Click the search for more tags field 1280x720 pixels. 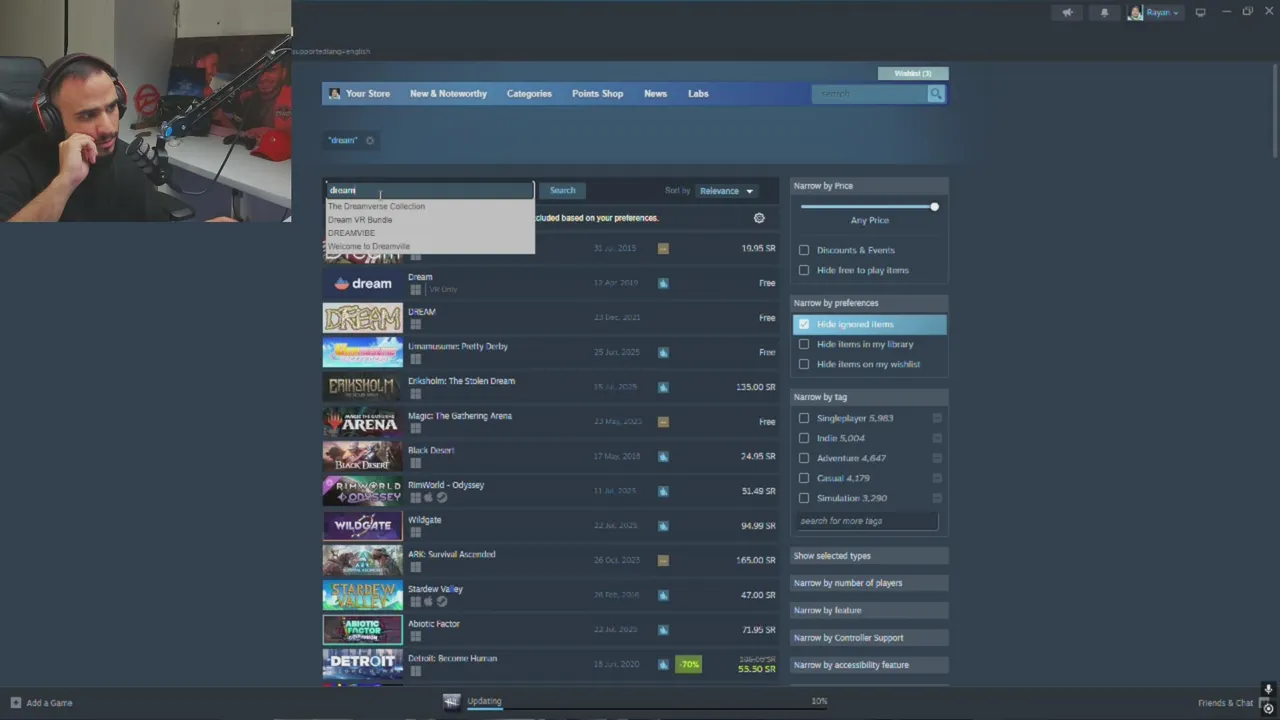(x=866, y=521)
